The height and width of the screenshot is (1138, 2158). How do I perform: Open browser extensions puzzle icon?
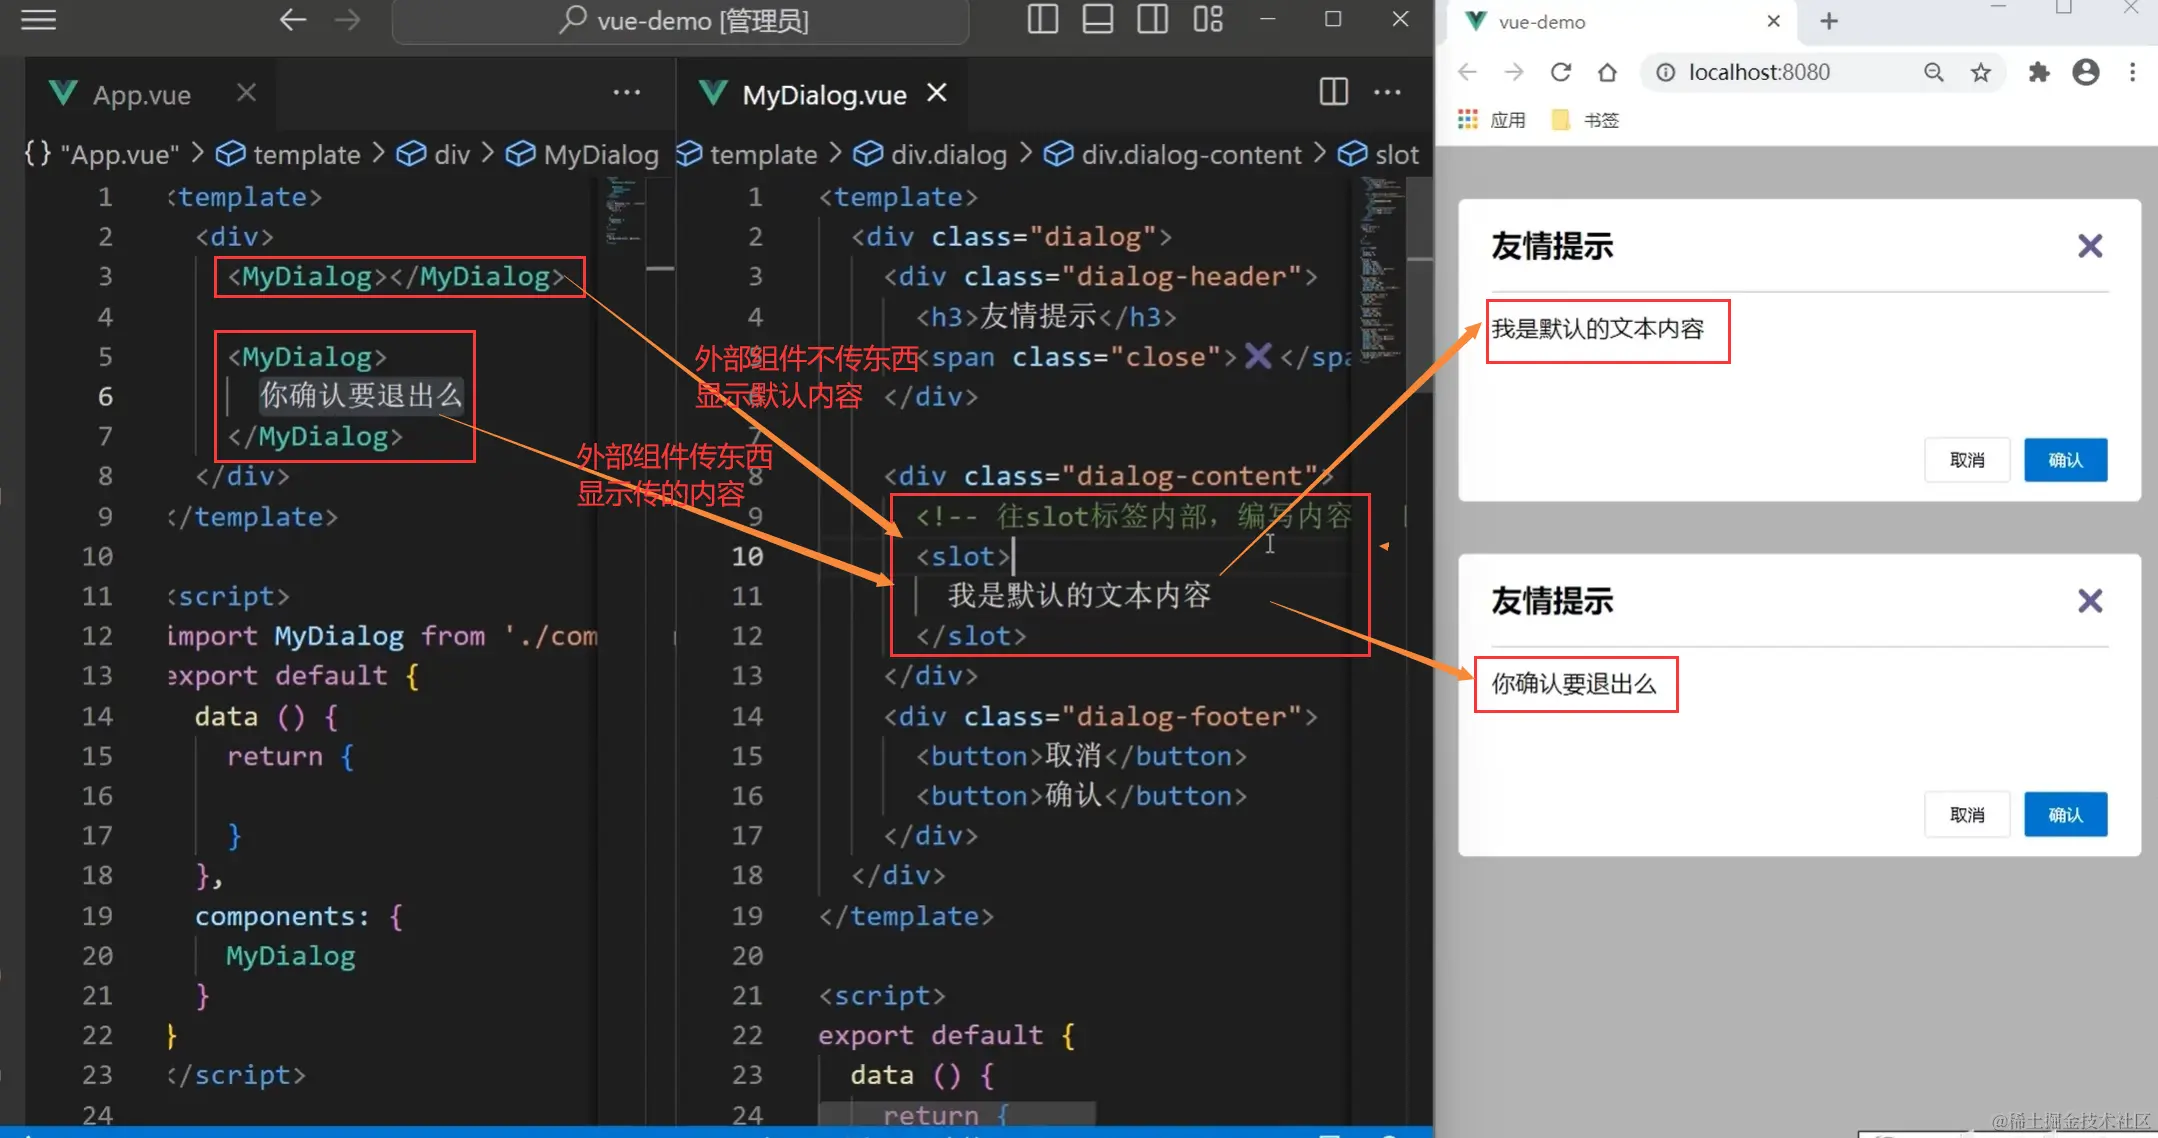coord(2038,72)
